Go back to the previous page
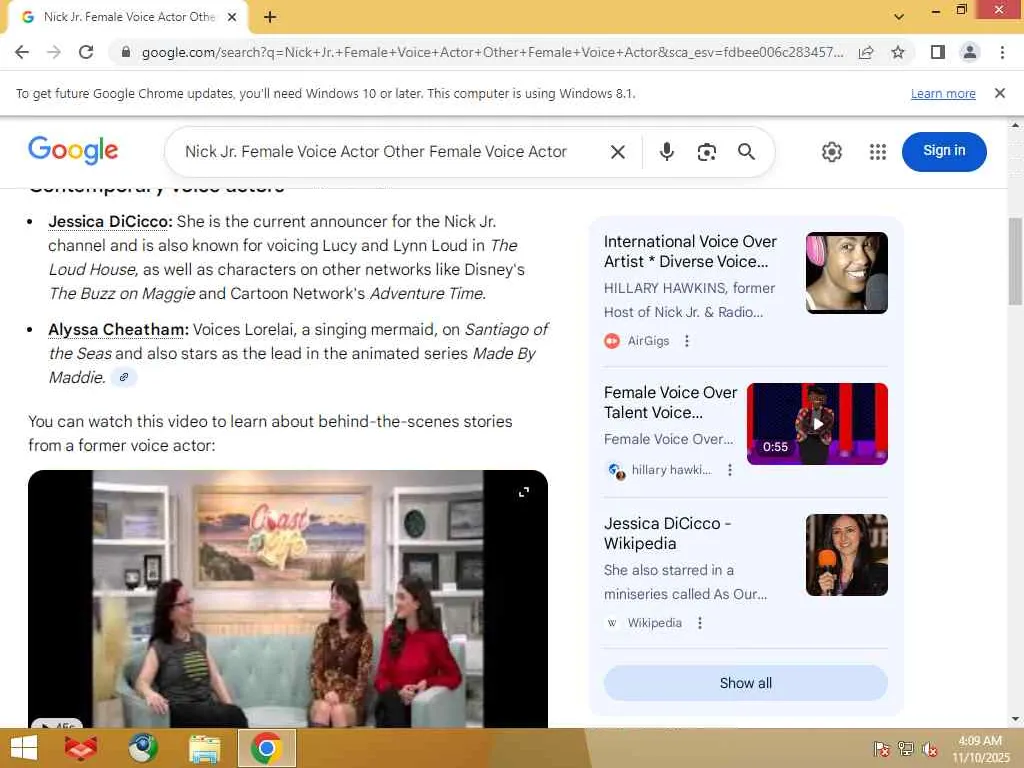Screen dimensions: 1024x768 pyautogui.click(x=22, y=52)
